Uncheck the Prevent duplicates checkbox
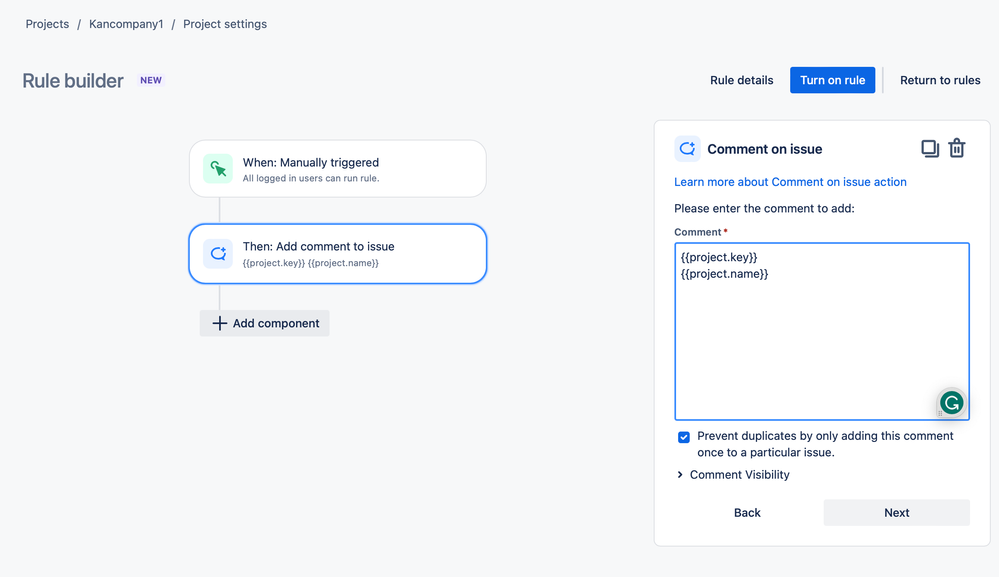 (684, 437)
